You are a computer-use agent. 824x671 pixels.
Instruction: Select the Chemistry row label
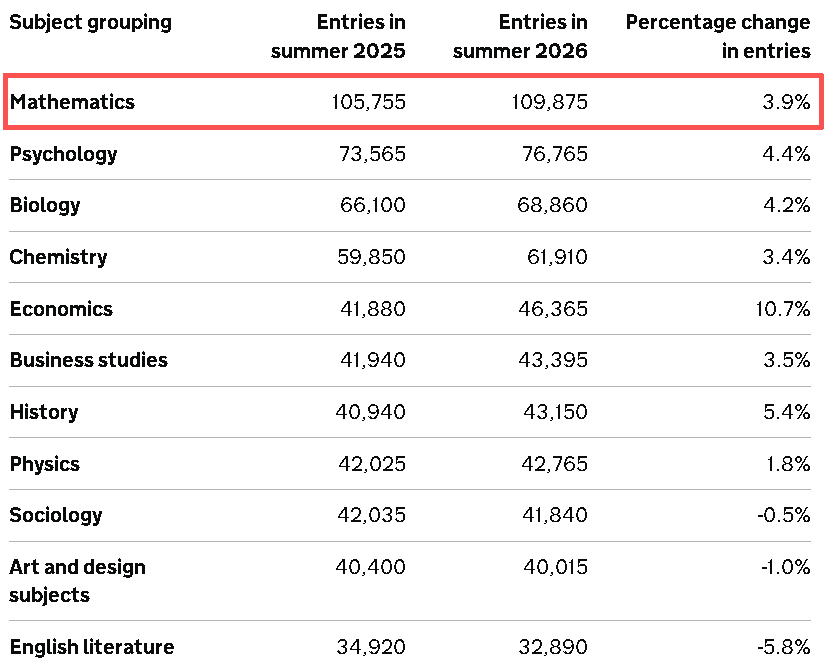pyautogui.click(x=58, y=257)
